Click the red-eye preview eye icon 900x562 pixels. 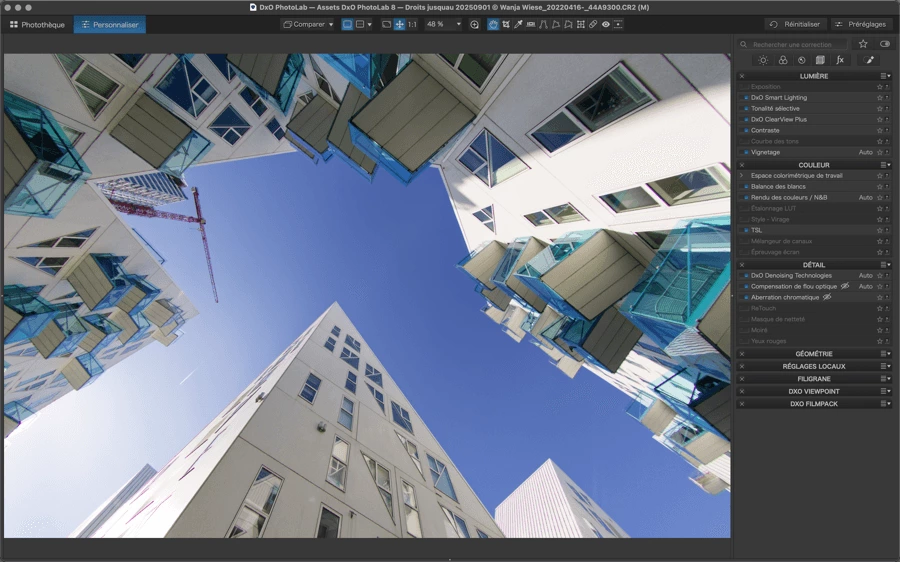[x=606, y=25]
